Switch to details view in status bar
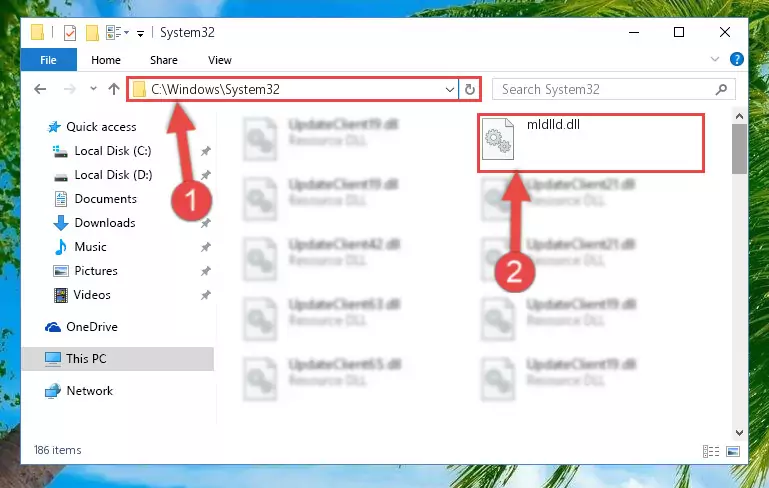This screenshot has height=488, width=769. 711,451
